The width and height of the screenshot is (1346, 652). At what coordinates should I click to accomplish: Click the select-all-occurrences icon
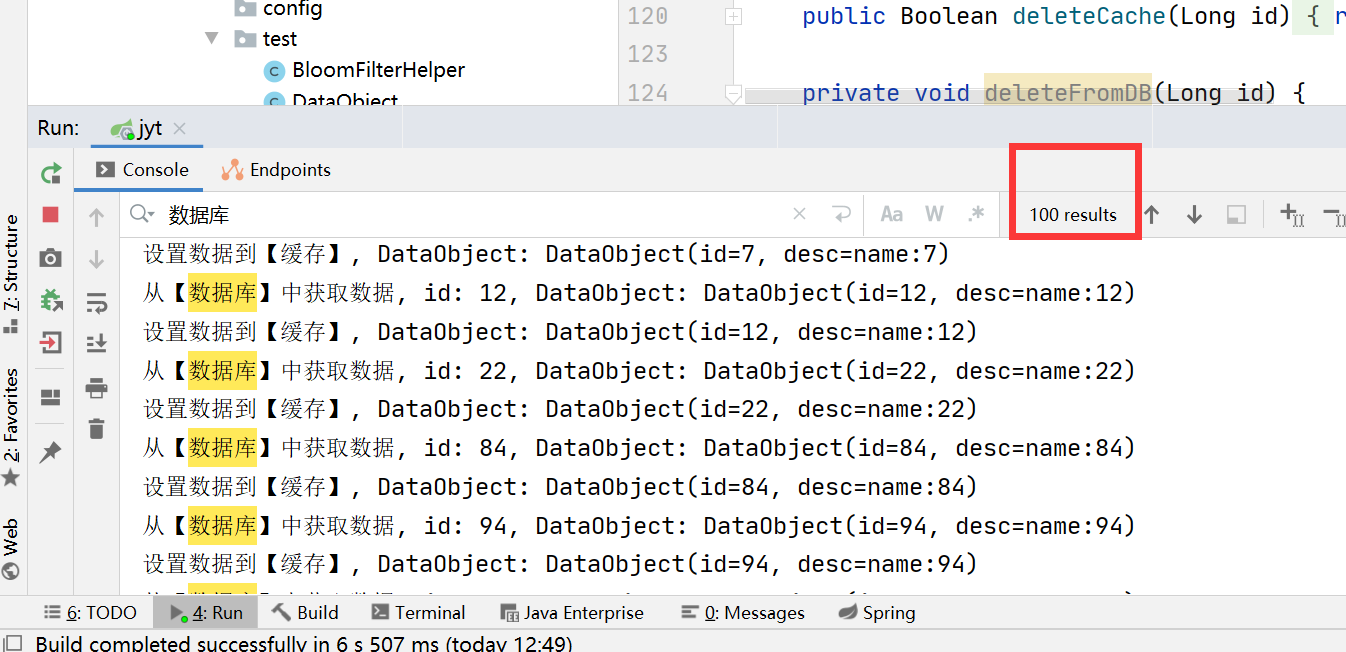point(1236,214)
